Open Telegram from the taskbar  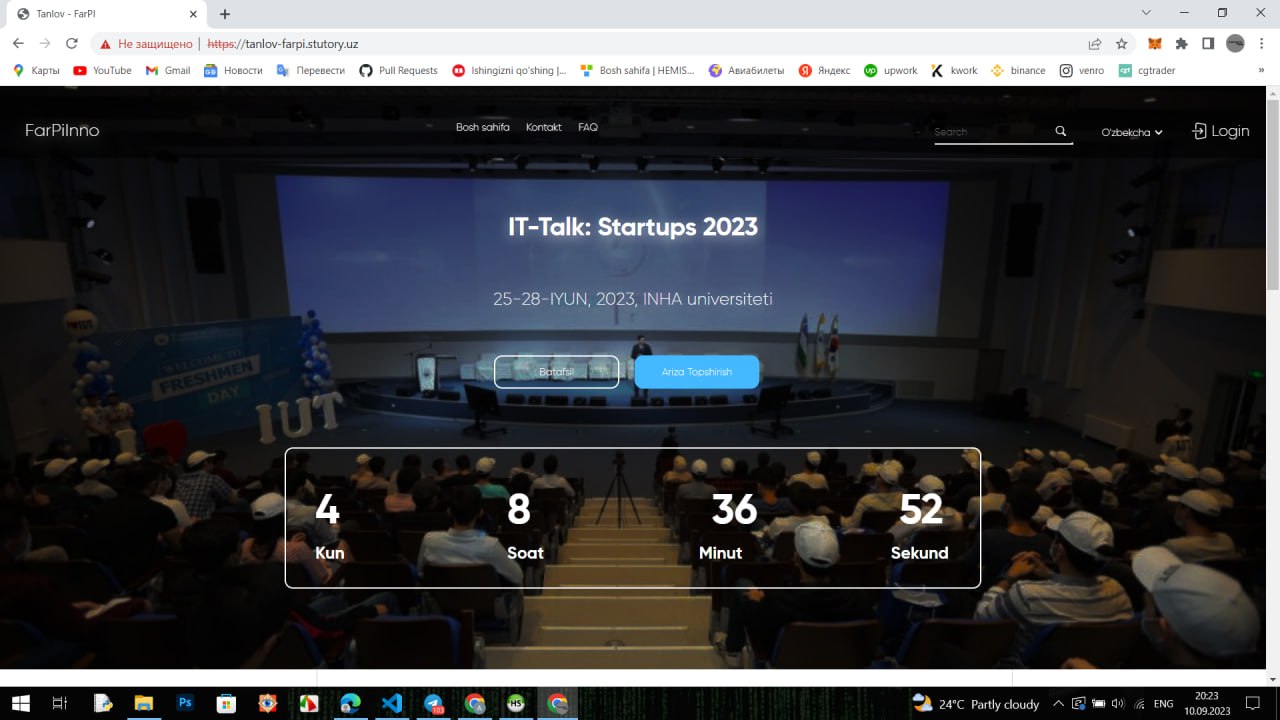click(x=434, y=703)
